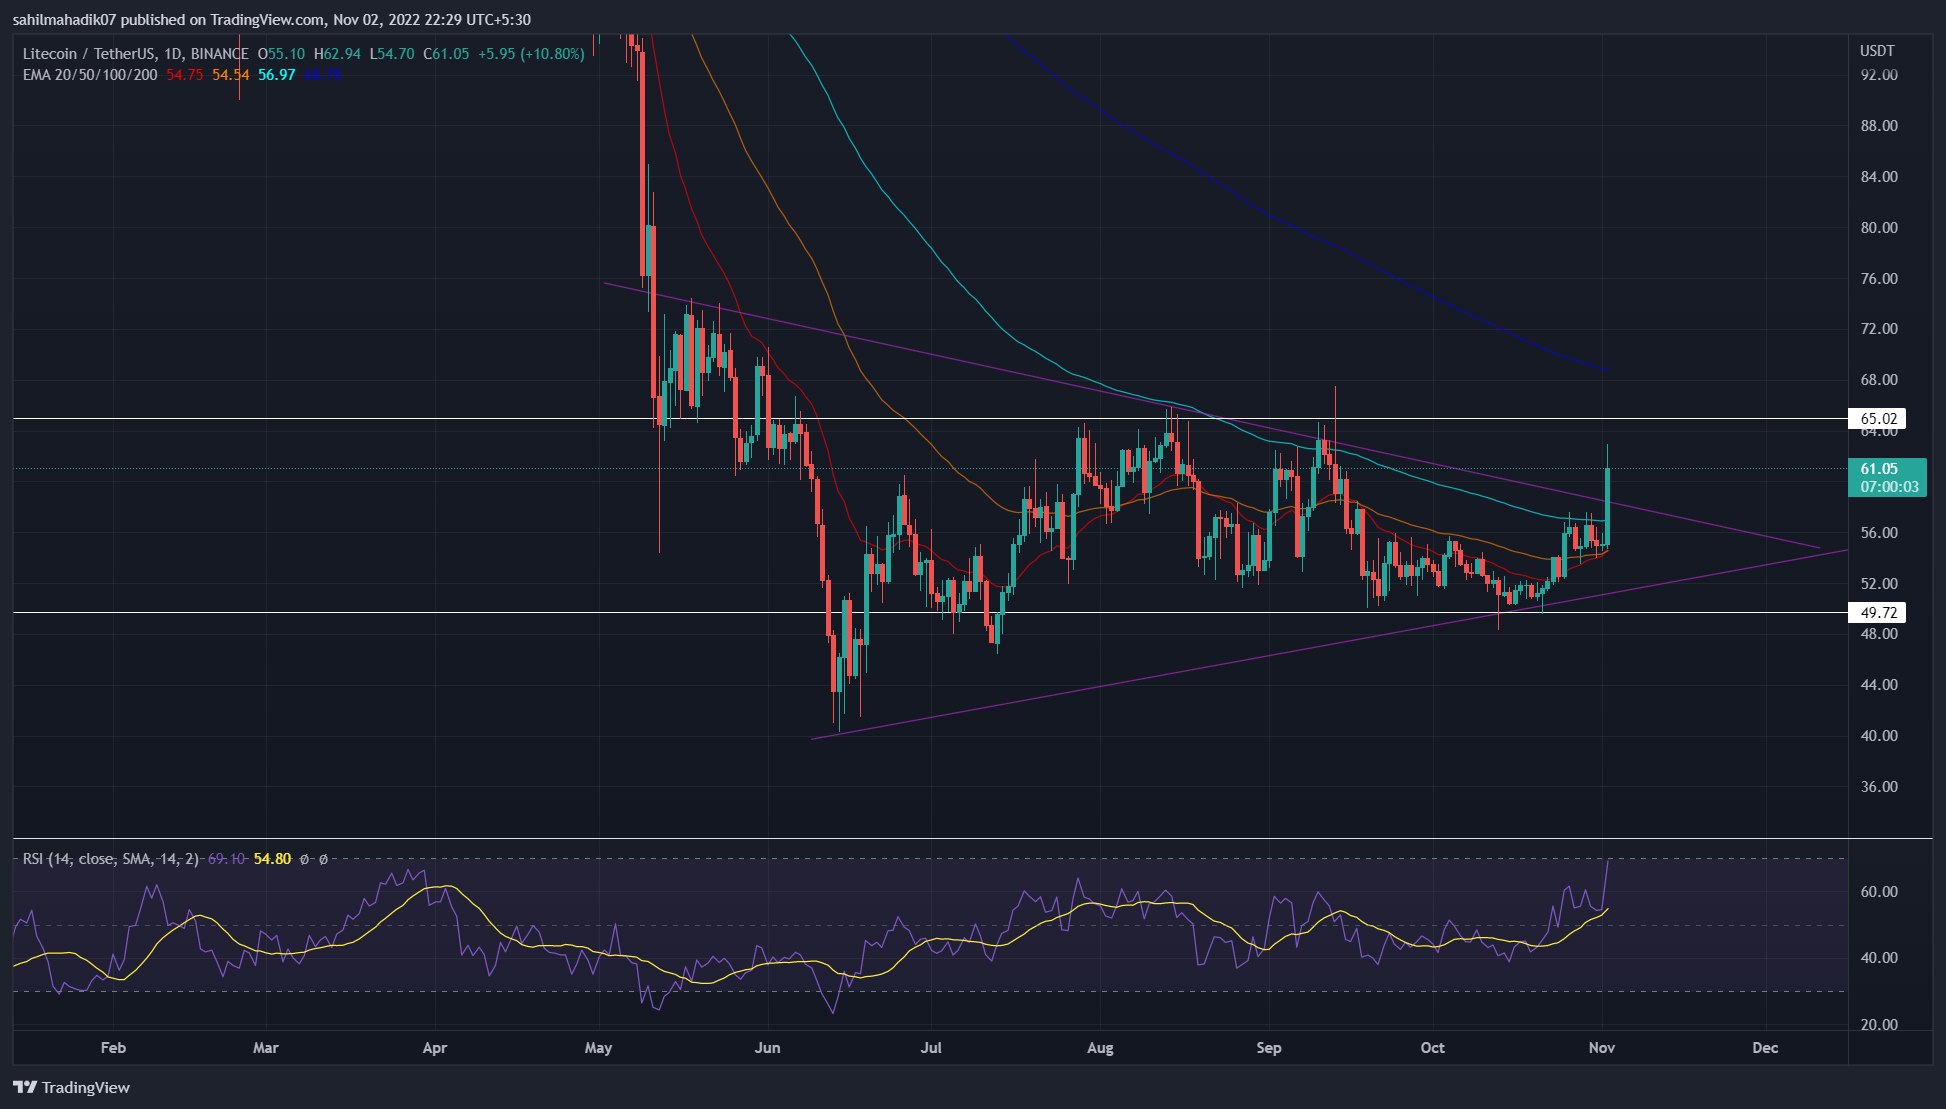Click the Nov label on the time axis
1946x1109 pixels.
[1602, 1048]
